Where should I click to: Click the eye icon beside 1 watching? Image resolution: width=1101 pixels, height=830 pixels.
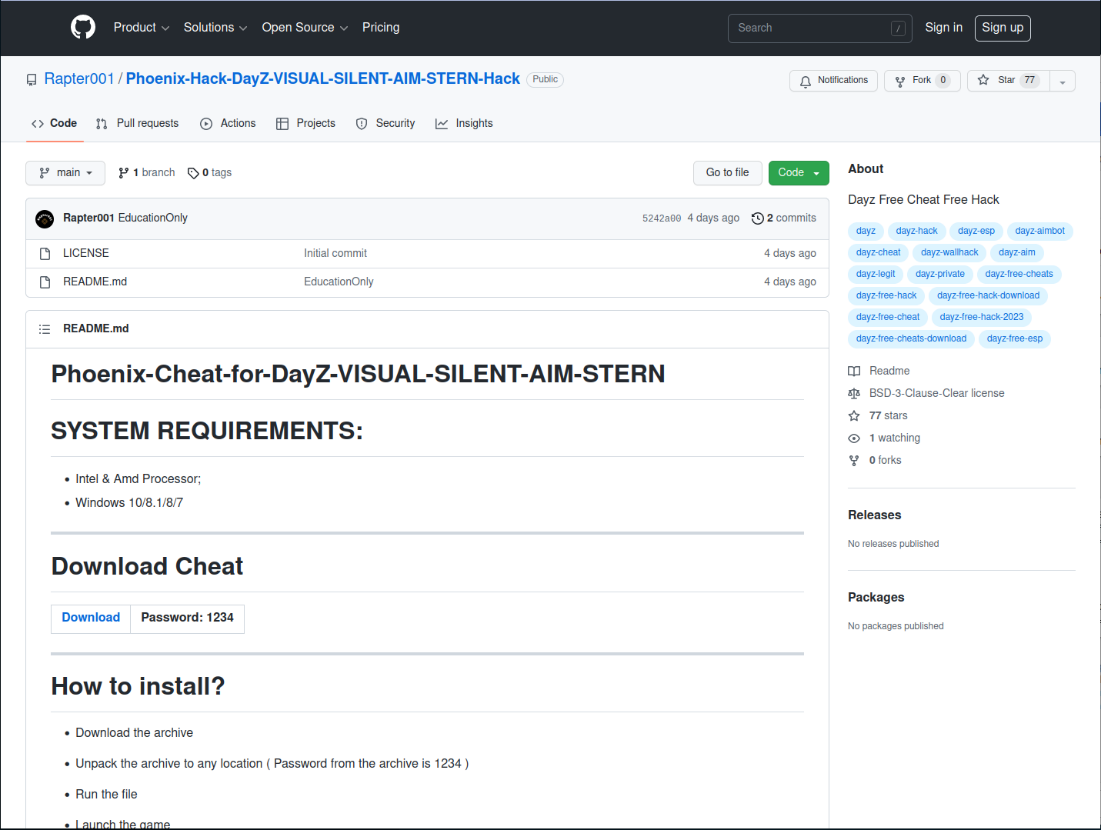[x=854, y=438]
